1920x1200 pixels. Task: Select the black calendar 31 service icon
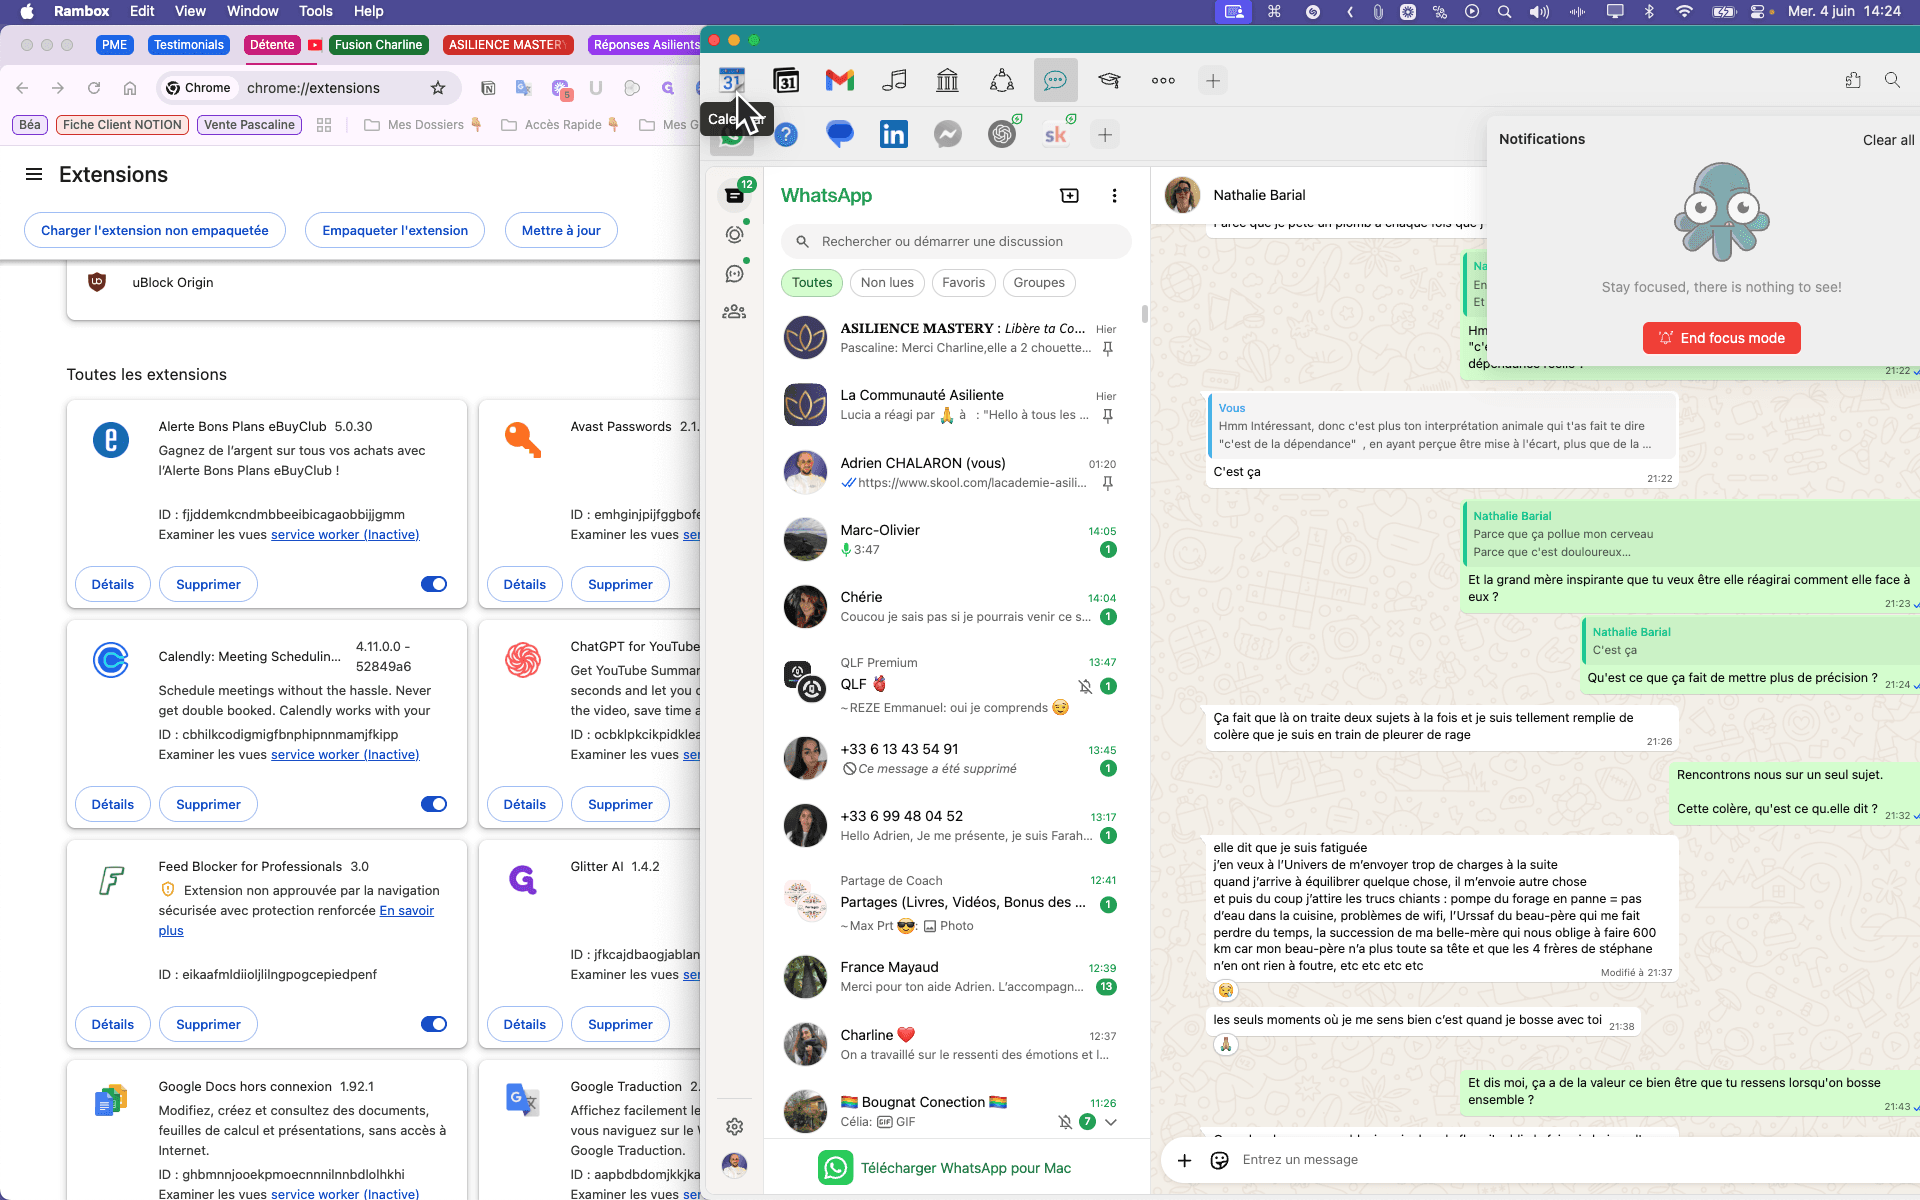[786, 81]
